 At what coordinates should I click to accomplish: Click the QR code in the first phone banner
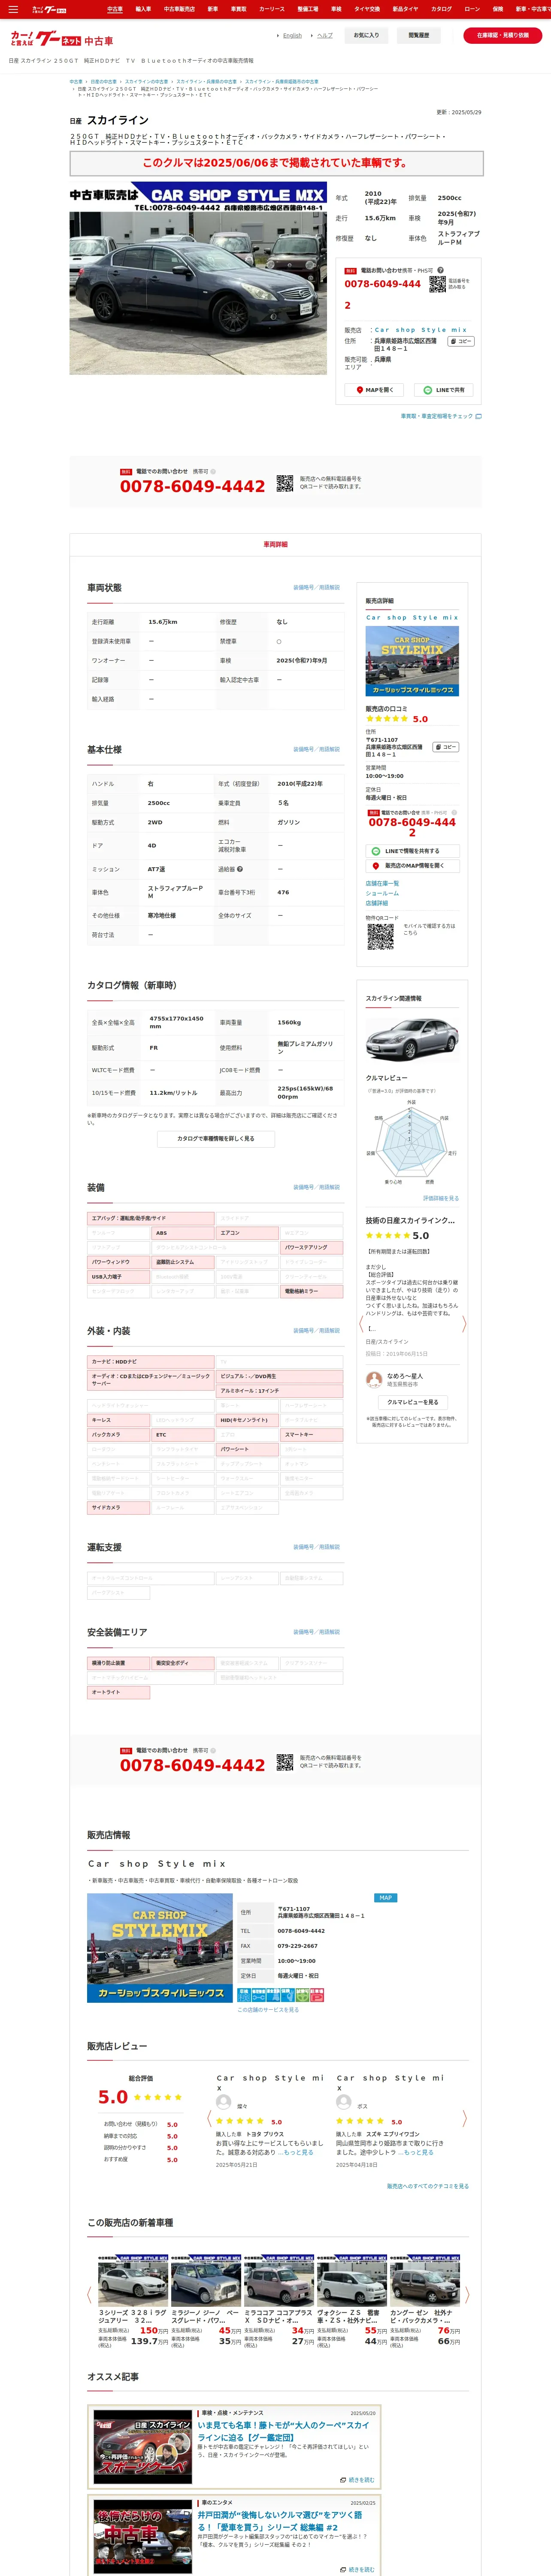click(285, 482)
